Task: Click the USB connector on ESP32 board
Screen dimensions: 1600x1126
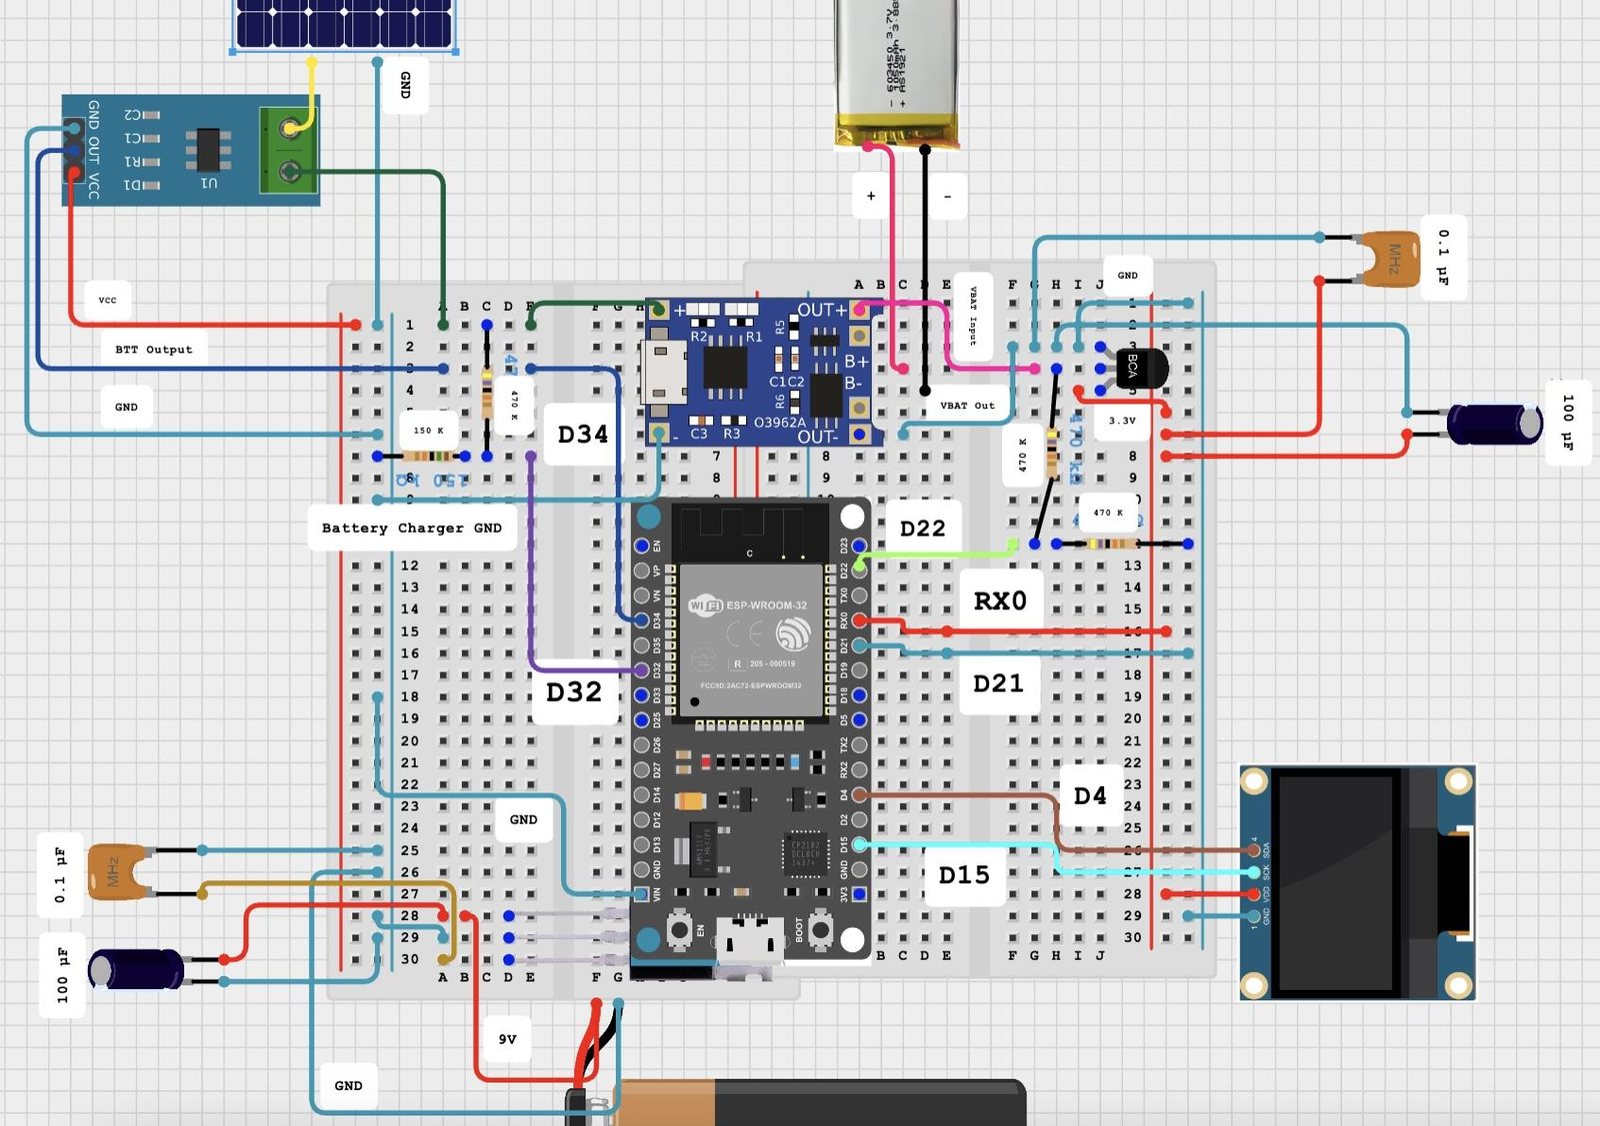Action: [x=750, y=940]
